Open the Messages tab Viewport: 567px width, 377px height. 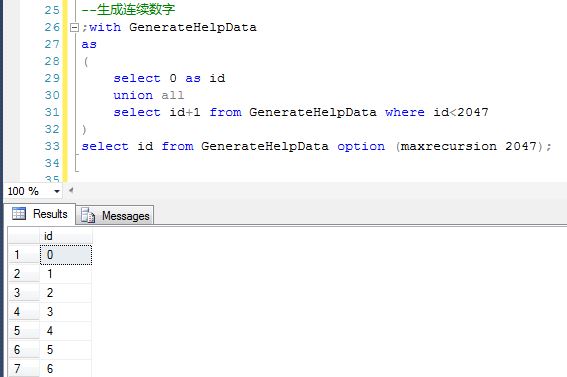tap(115, 216)
